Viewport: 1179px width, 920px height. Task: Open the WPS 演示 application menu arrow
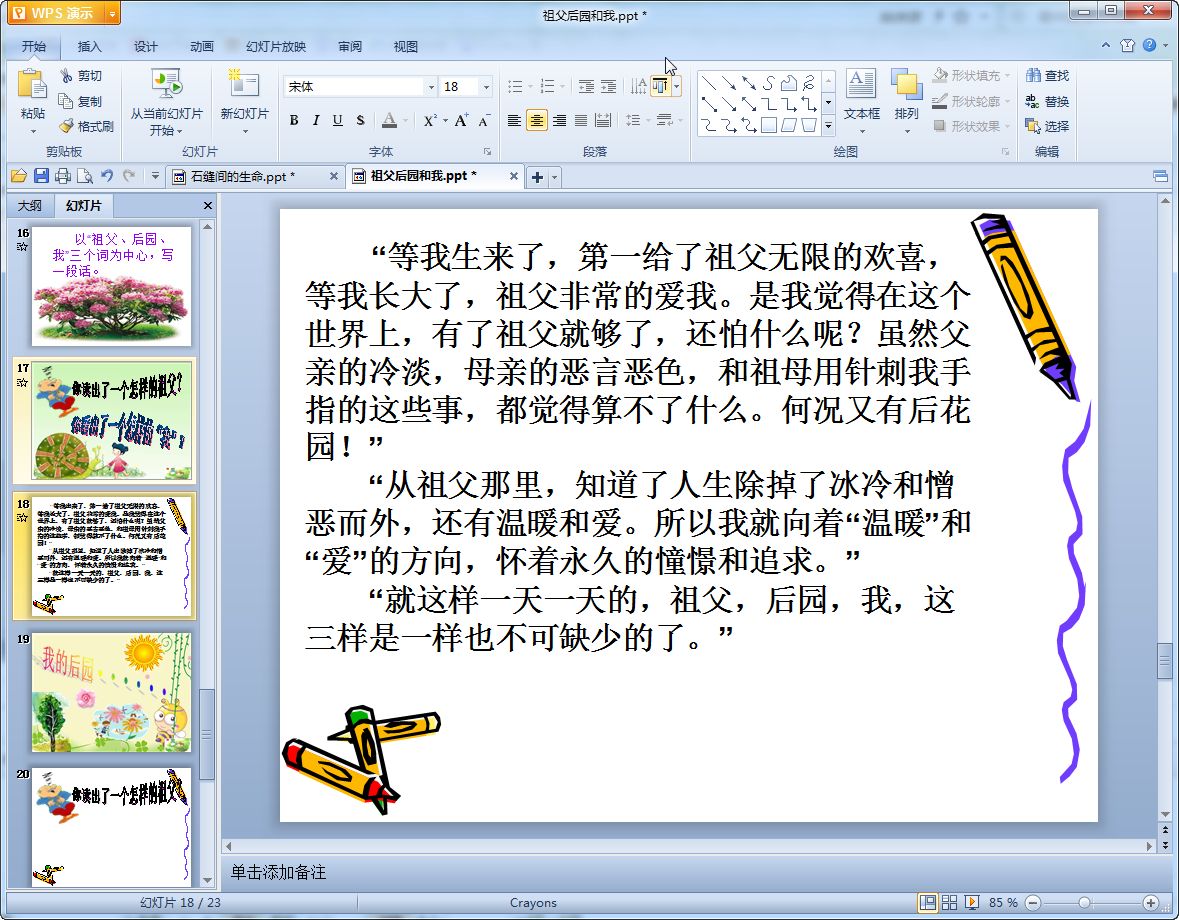(112, 14)
